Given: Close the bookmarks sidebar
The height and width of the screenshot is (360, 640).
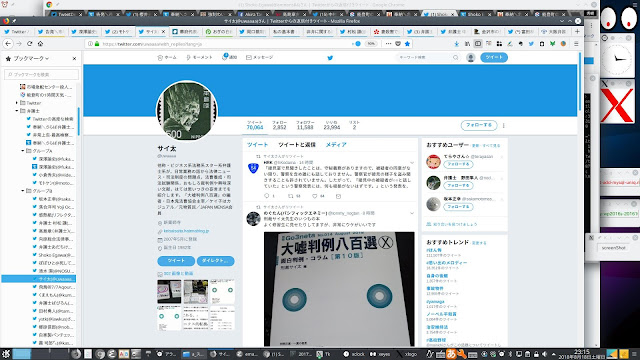Looking at the screenshot, I should [x=74, y=59].
